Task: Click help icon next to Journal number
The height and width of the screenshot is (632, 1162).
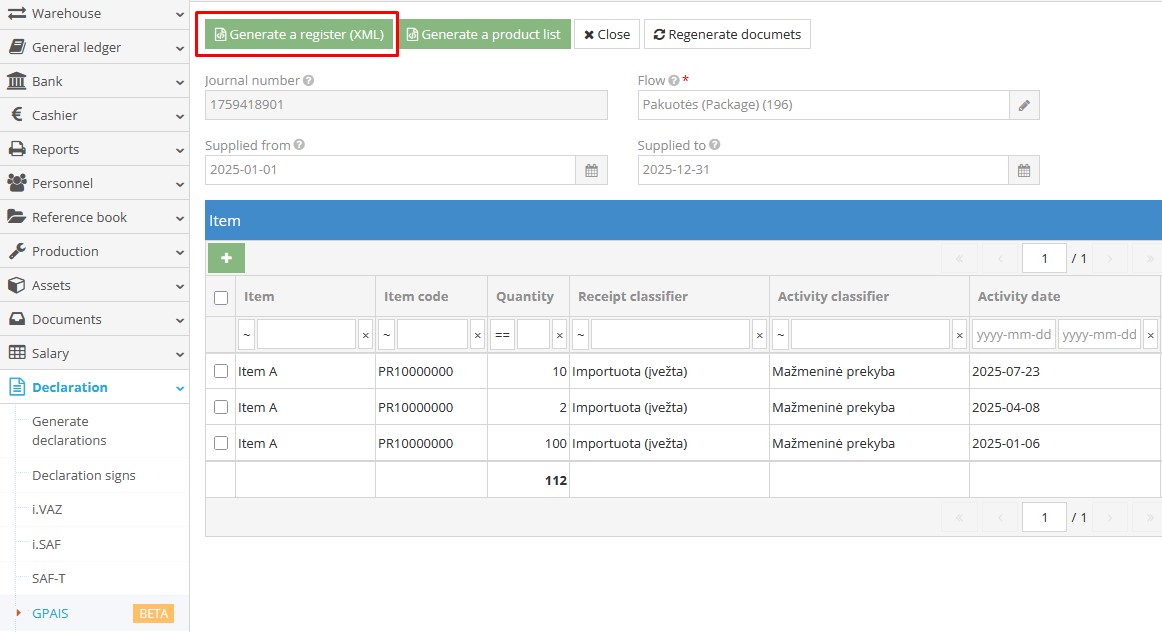Action: pos(309,81)
